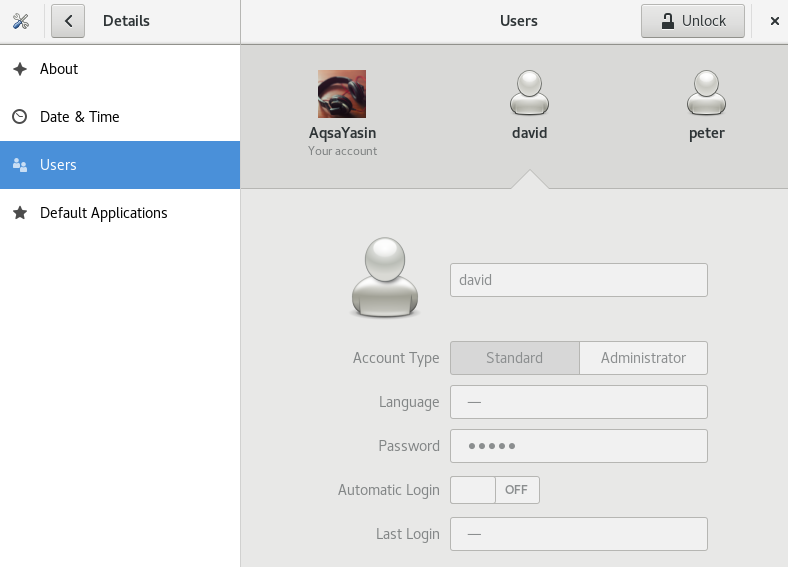Click the Default Applications star icon

(x=20, y=213)
